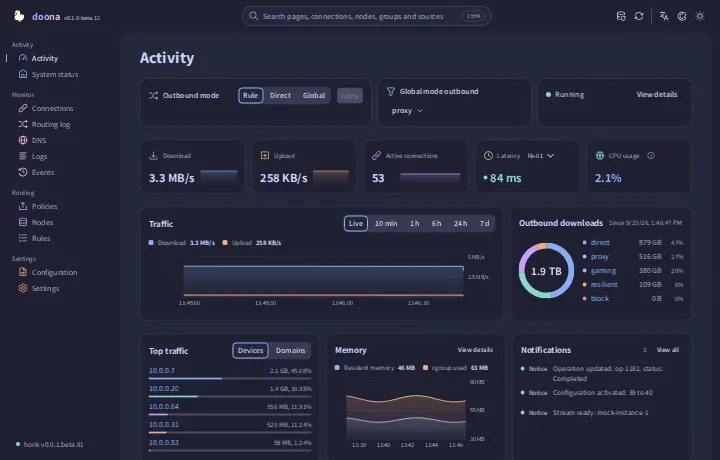Toggle light theme with sun icon
This screenshot has height=460, width=720.
(x=700, y=16)
